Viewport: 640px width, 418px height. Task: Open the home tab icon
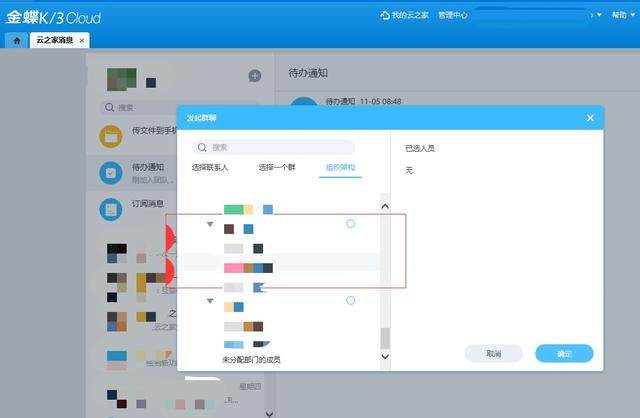tap(17, 40)
